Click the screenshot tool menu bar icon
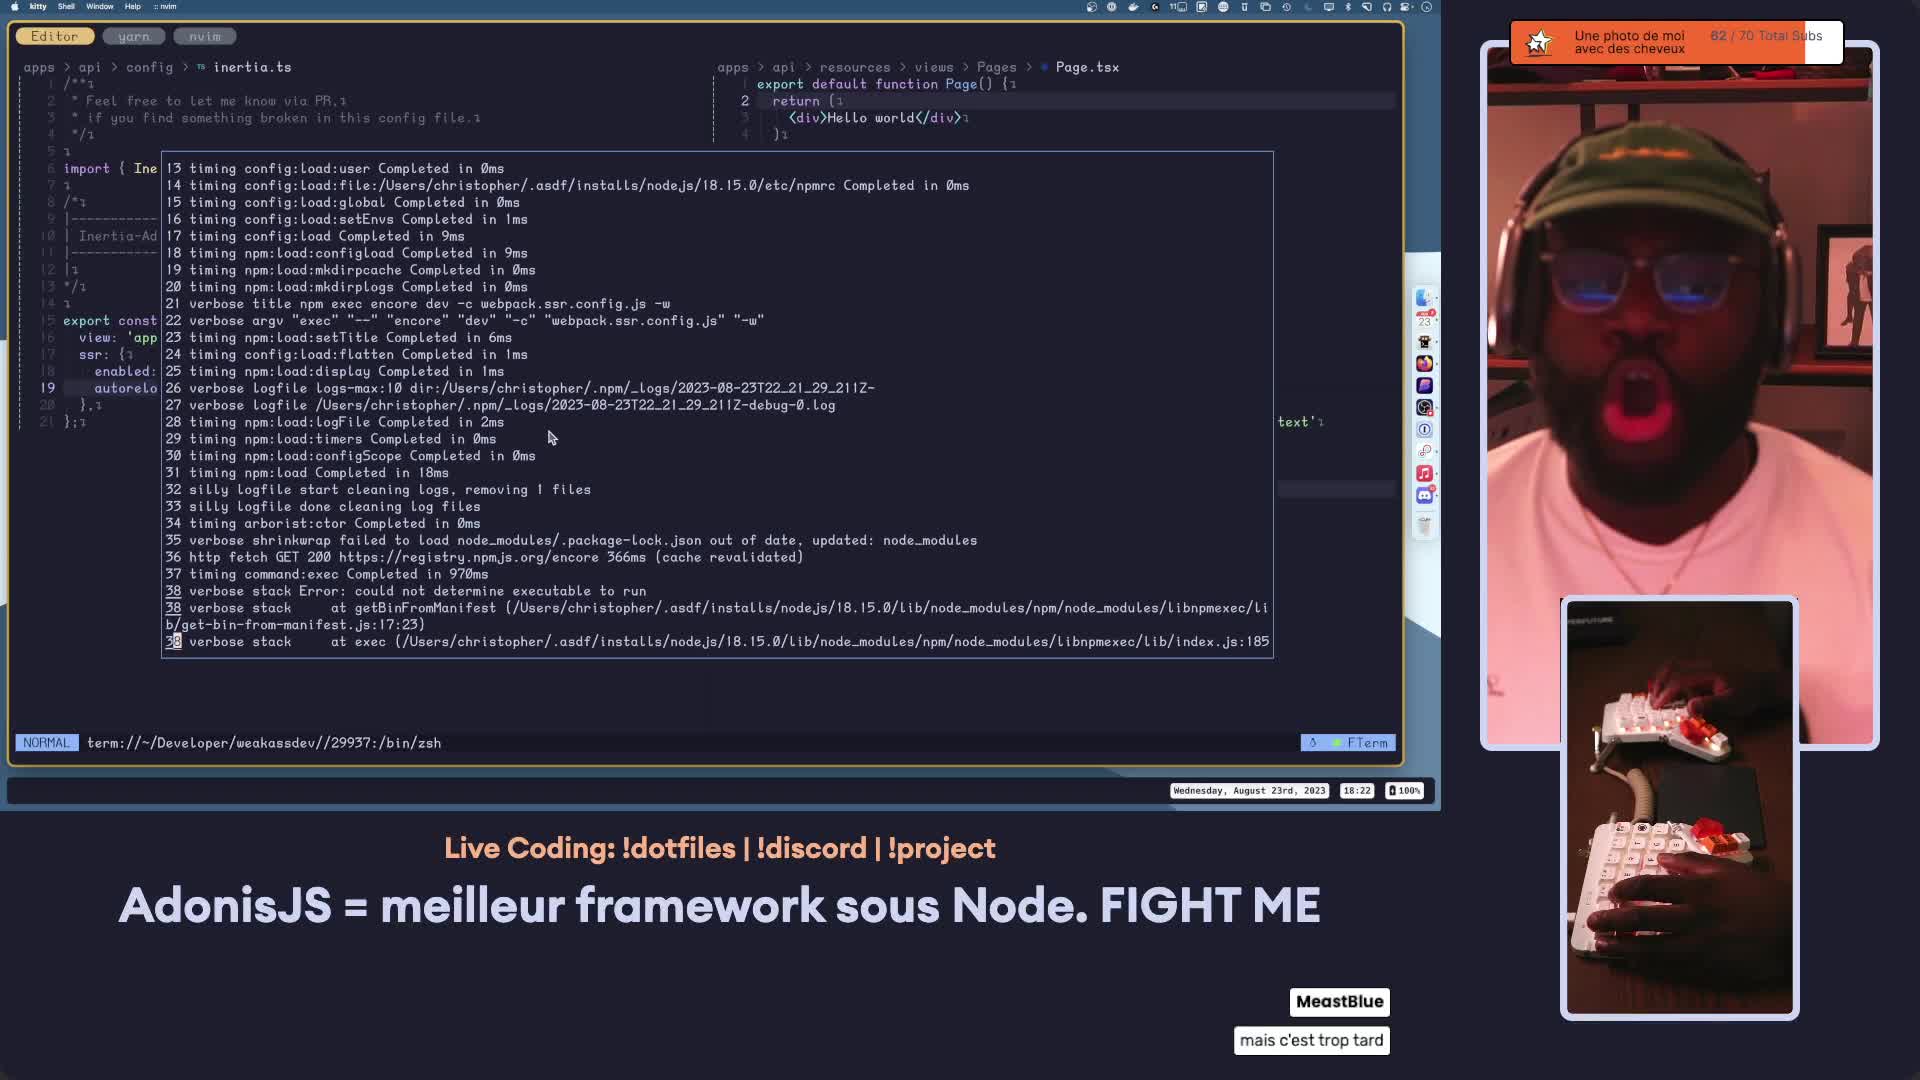Screen dimensions: 1920x1080 [x=1202, y=7]
